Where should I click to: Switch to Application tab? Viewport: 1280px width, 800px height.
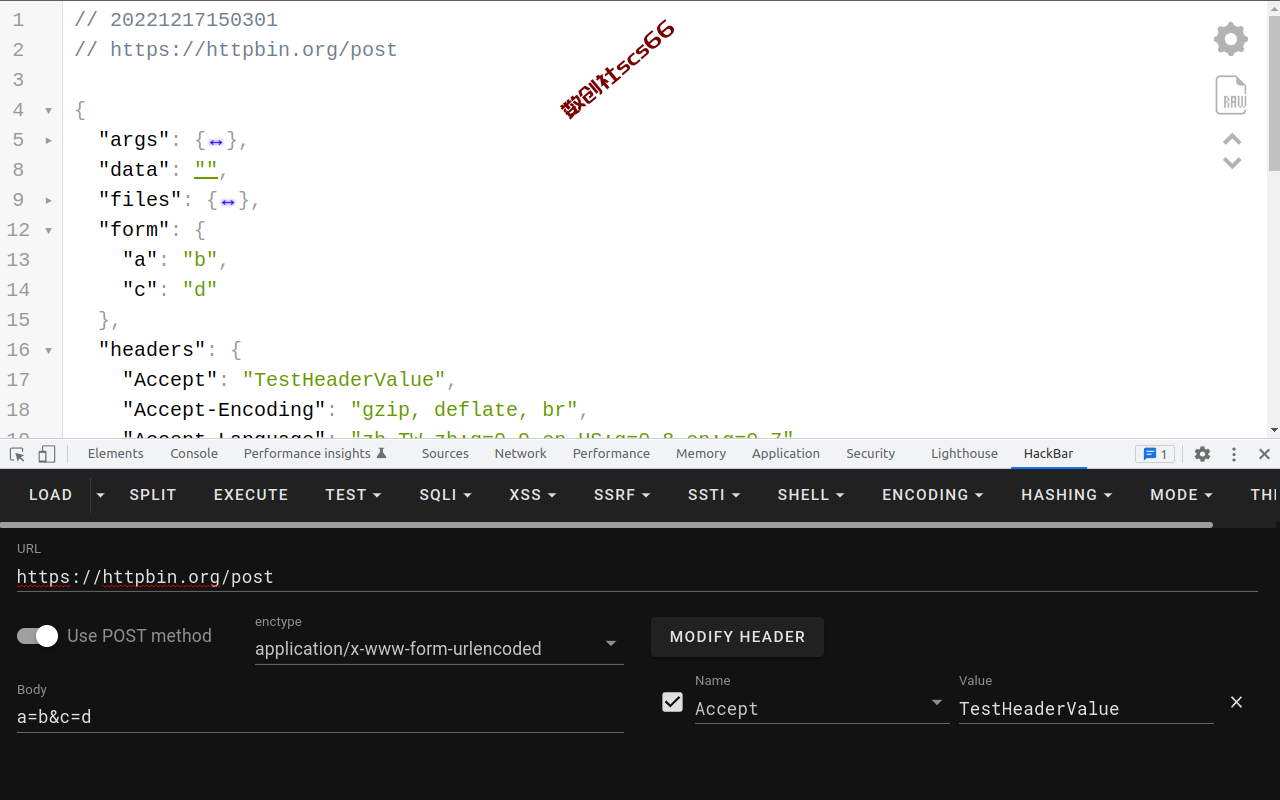coord(786,454)
